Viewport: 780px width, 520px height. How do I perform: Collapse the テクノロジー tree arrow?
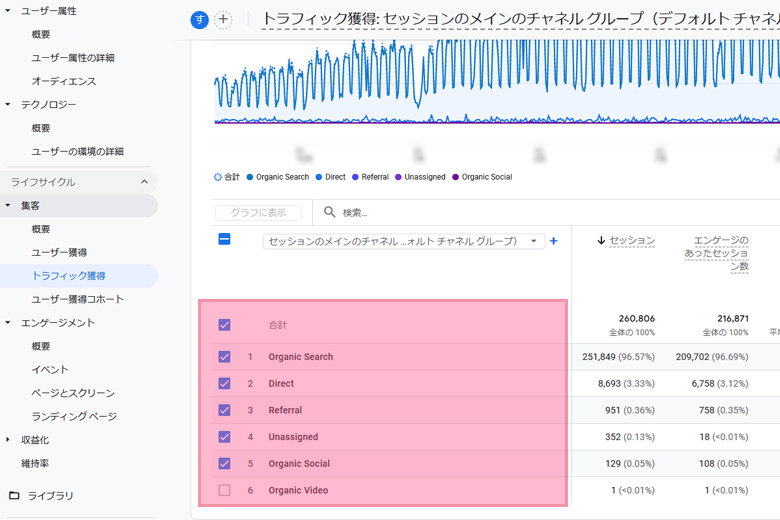[x=7, y=104]
